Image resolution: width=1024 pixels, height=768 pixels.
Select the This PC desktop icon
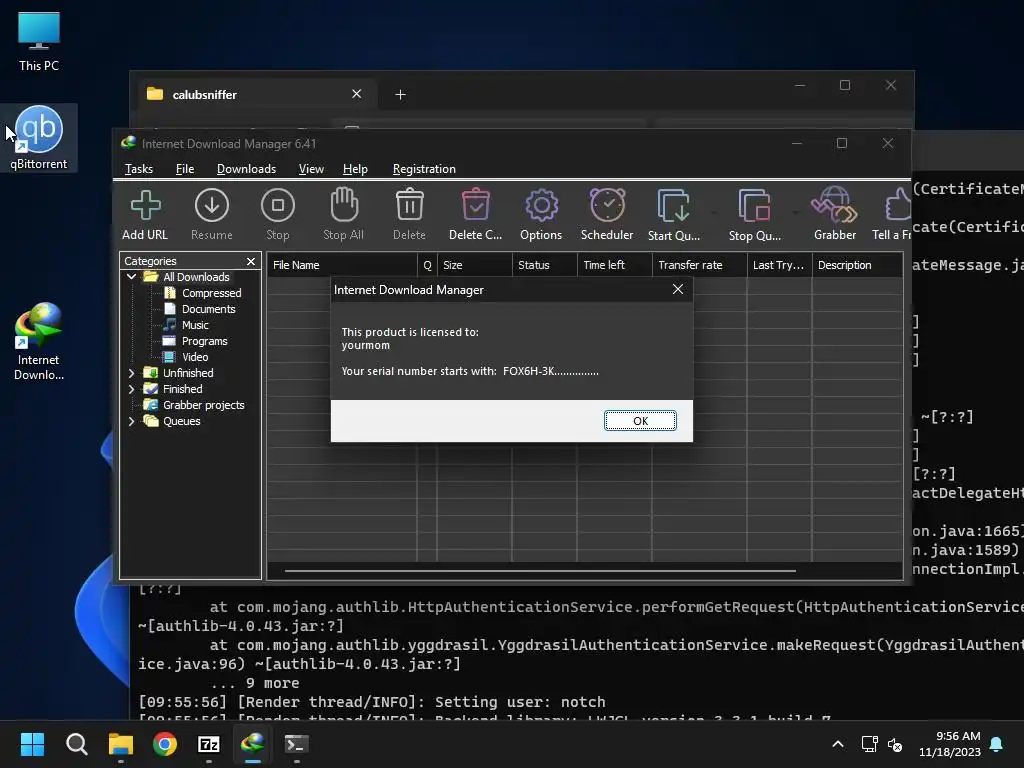39,41
